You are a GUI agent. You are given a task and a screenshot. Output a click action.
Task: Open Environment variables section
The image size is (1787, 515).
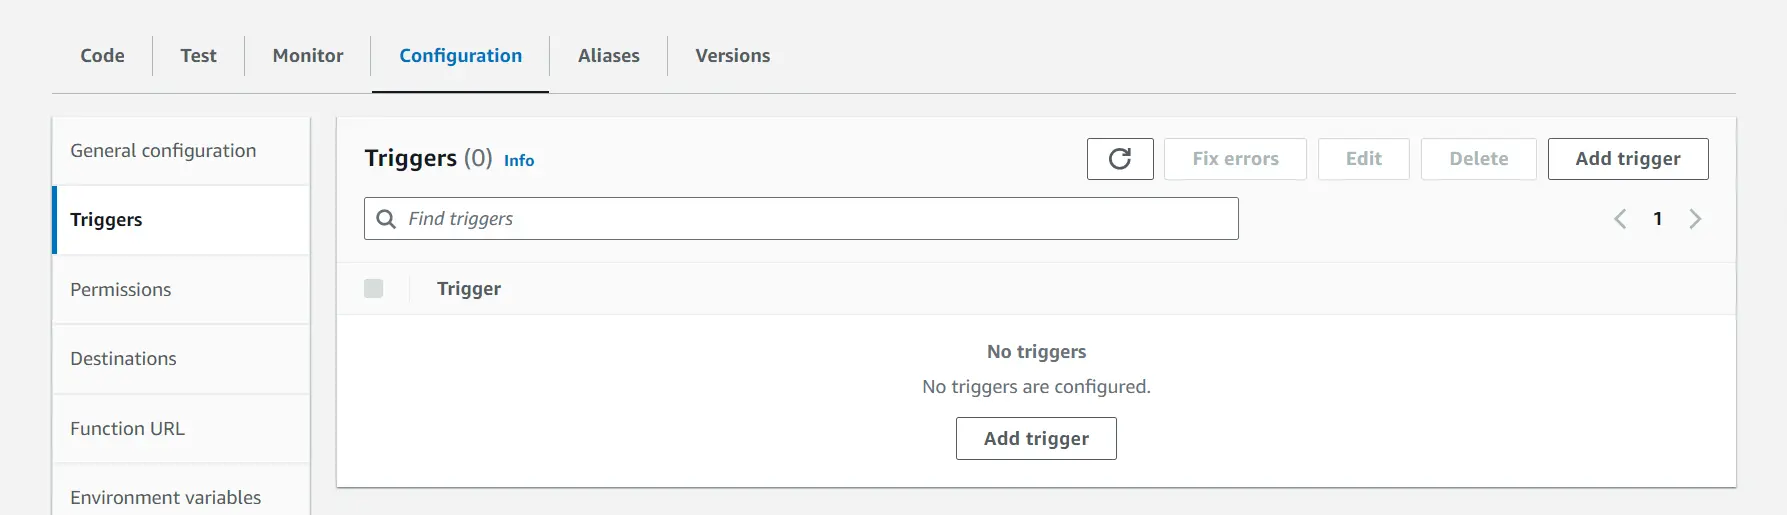[165, 497]
